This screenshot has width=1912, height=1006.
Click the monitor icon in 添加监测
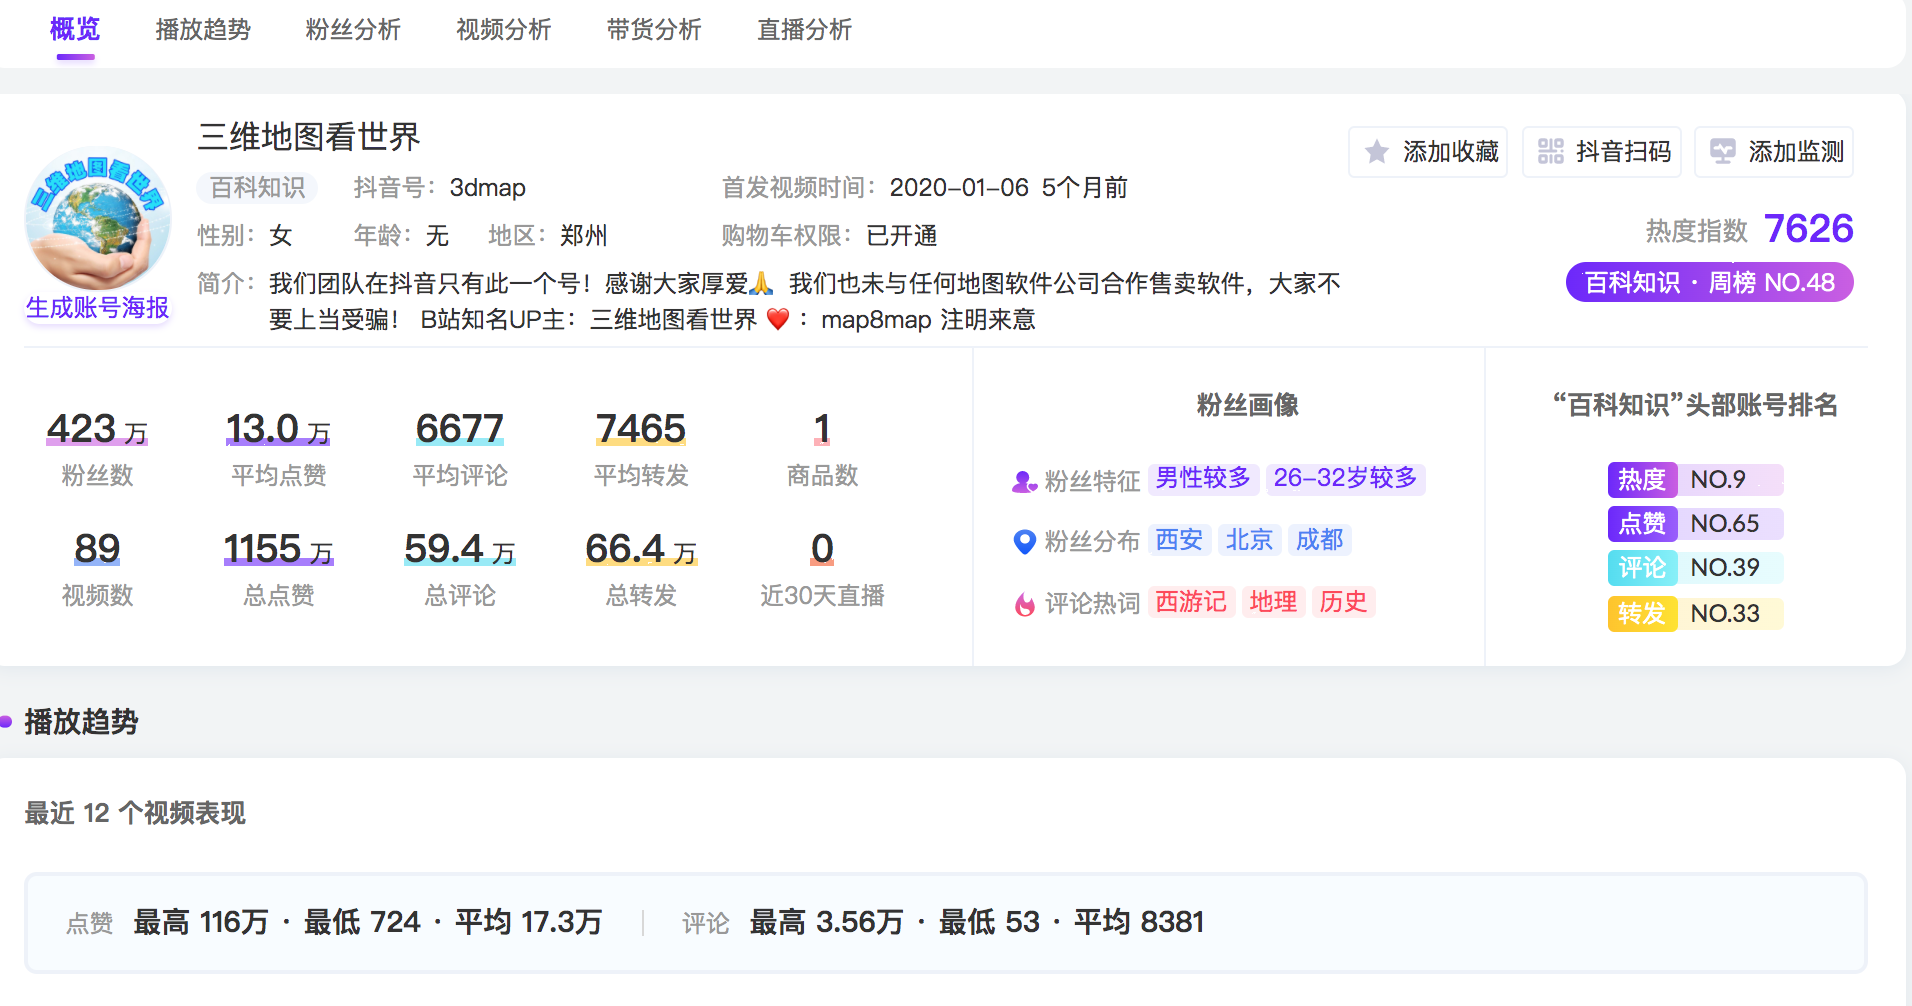(1722, 152)
